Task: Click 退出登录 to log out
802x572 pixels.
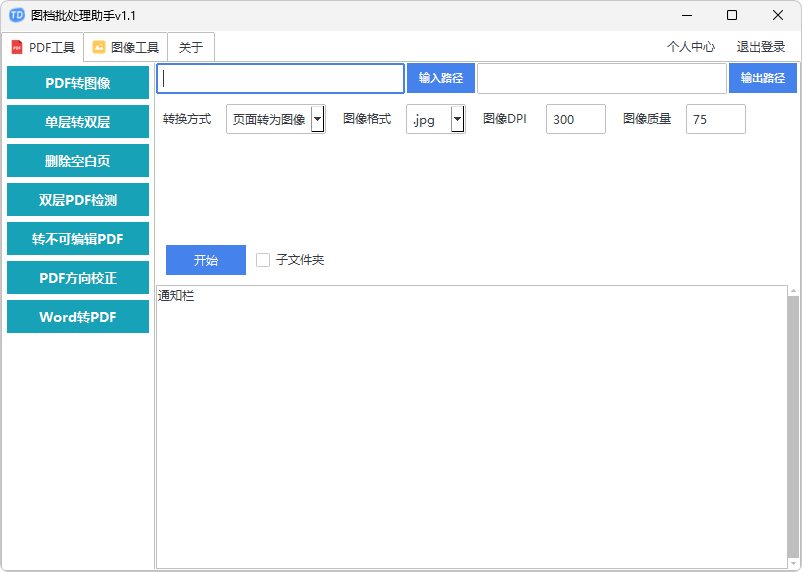Action: [761, 47]
